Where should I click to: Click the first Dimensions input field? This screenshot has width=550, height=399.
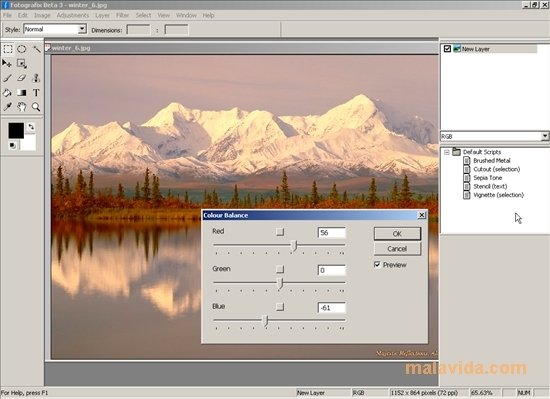tap(138, 30)
